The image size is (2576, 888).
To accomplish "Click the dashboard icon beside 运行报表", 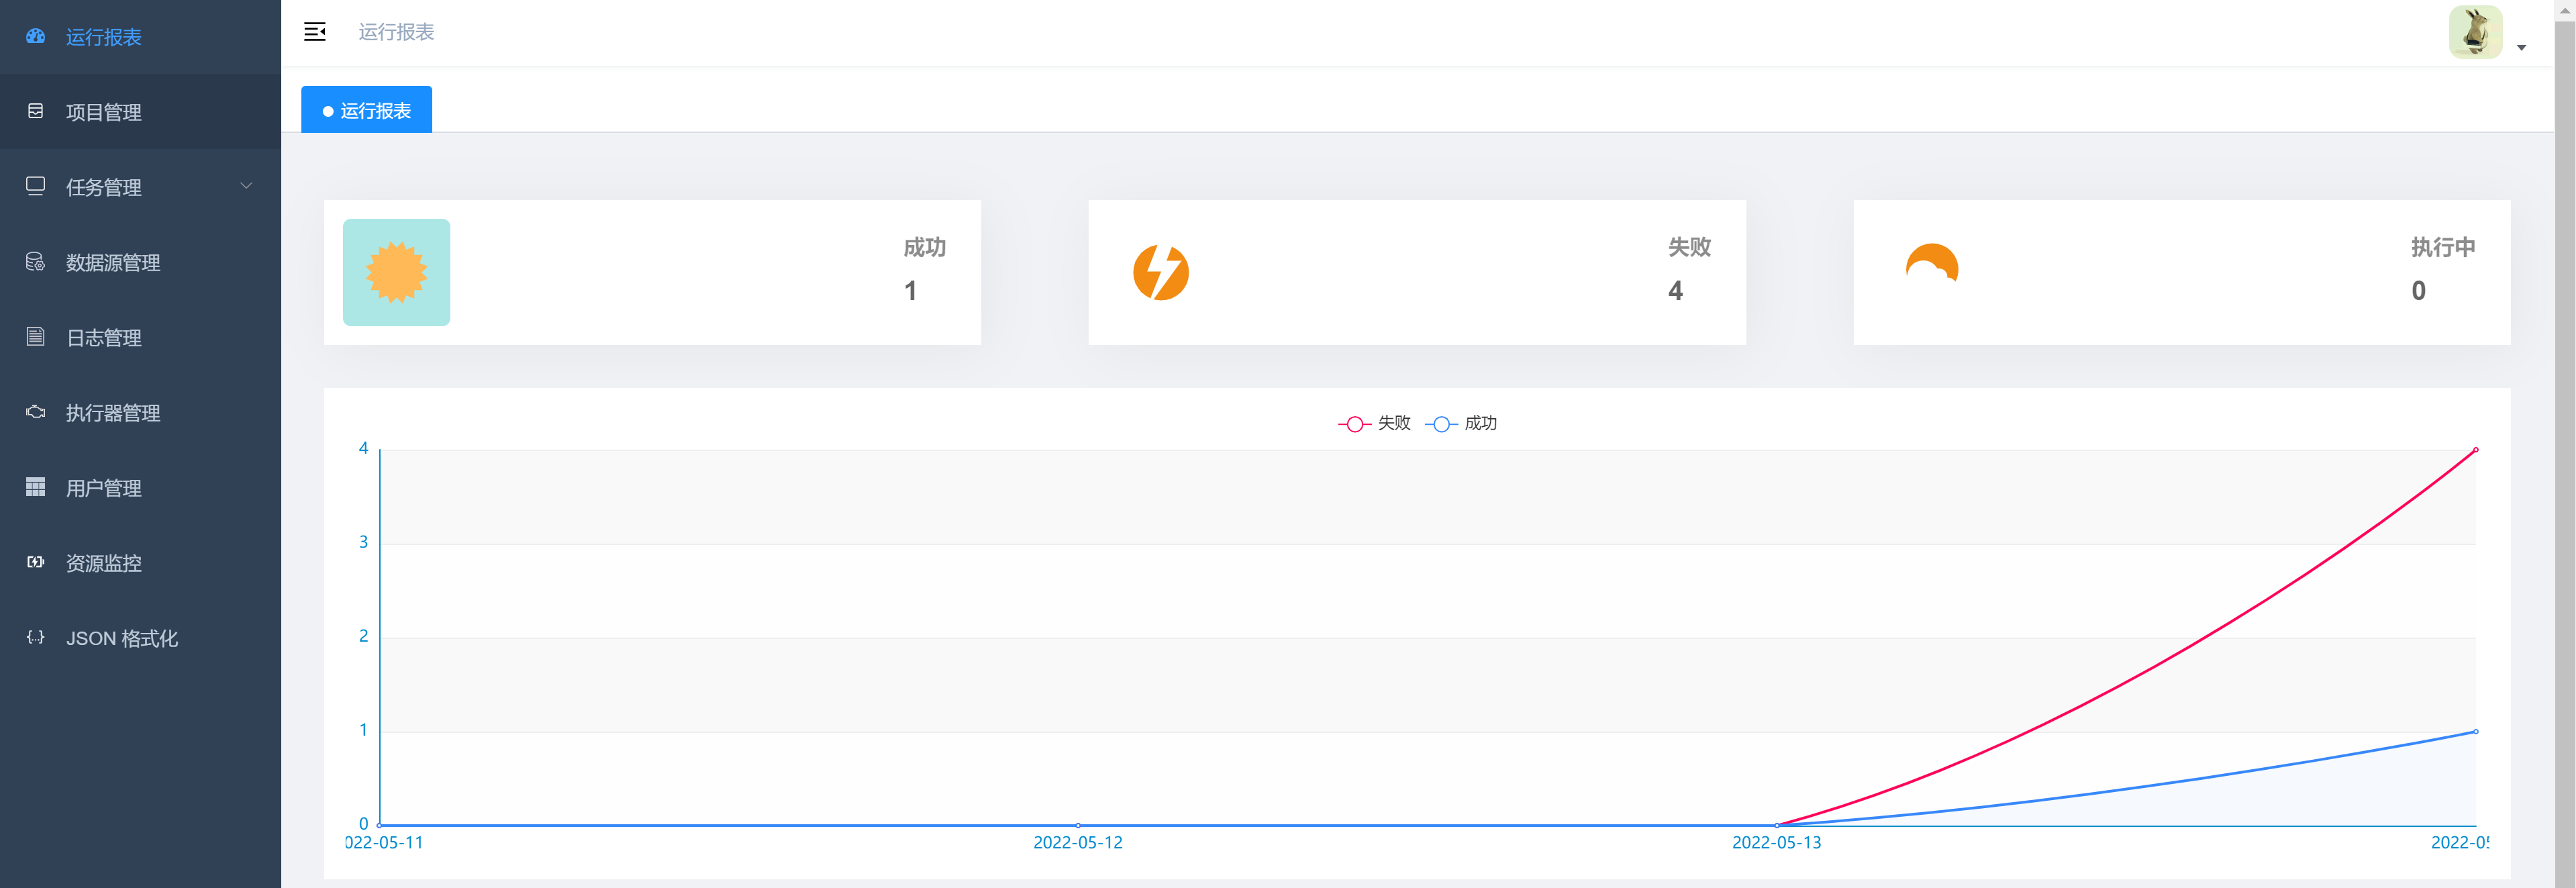I will 36,36.
